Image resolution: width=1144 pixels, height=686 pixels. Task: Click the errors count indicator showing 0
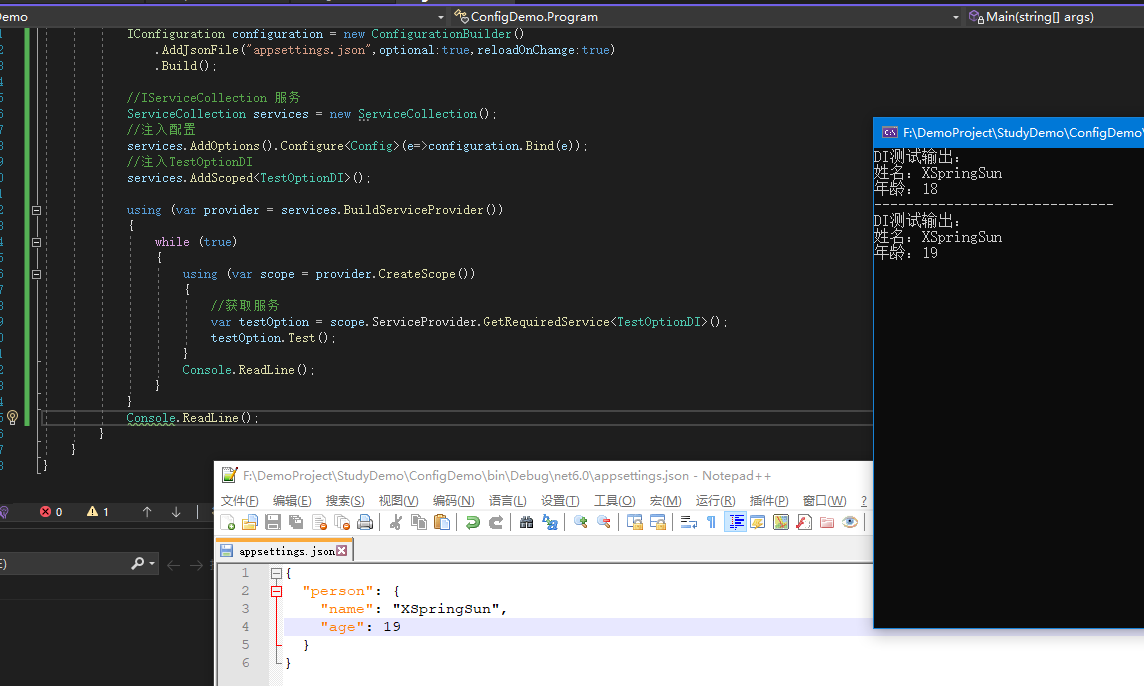51,512
